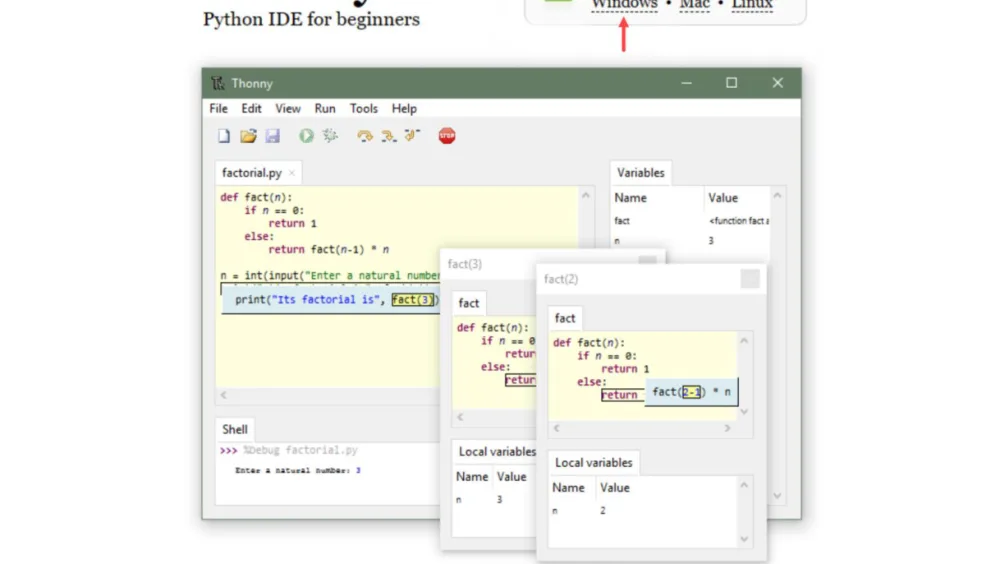This screenshot has width=1000, height=564.
Task: Click the Open file folder icon
Action: (x=248, y=136)
